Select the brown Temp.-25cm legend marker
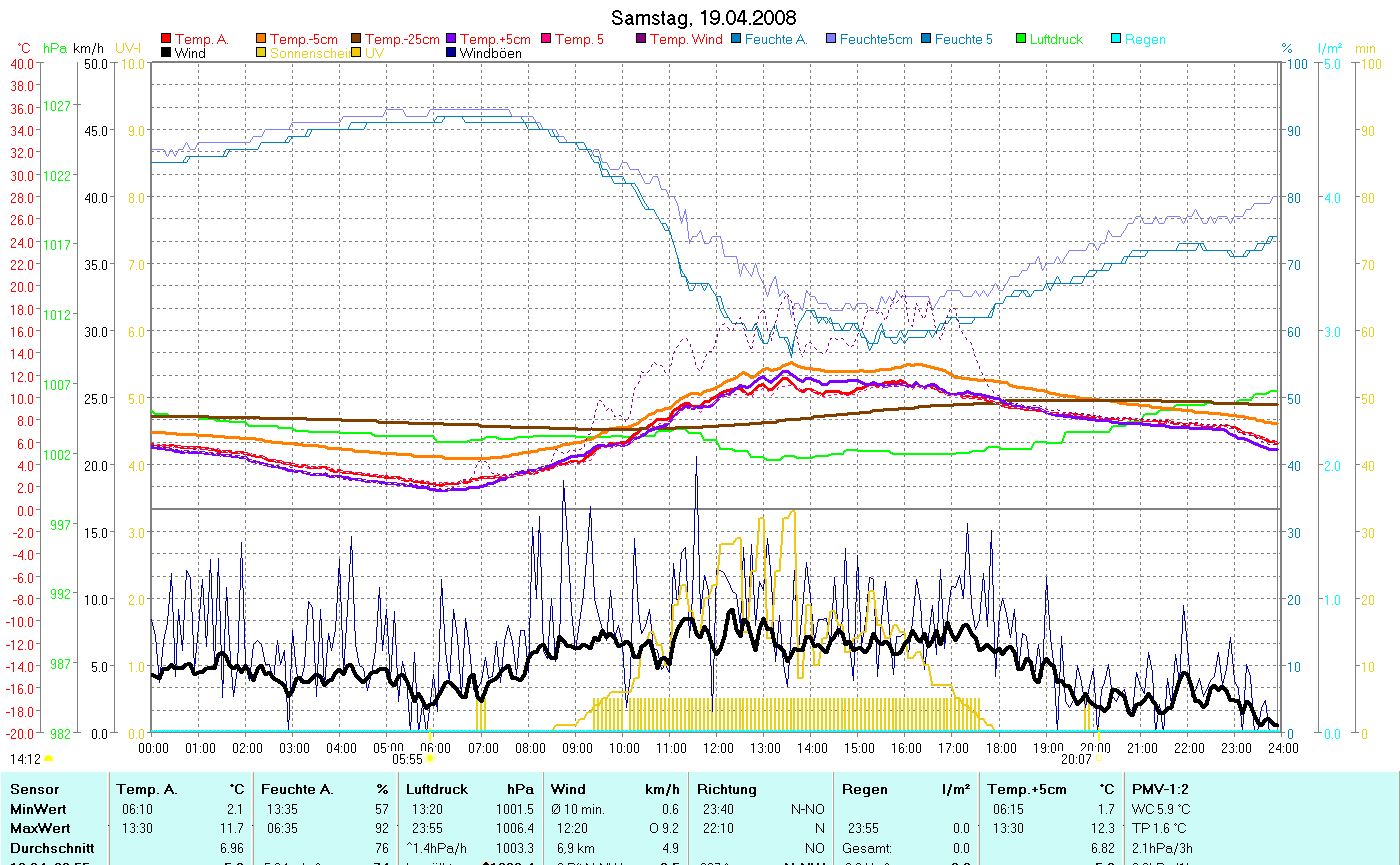Image resolution: width=1400 pixels, height=865 pixels. (x=356, y=40)
